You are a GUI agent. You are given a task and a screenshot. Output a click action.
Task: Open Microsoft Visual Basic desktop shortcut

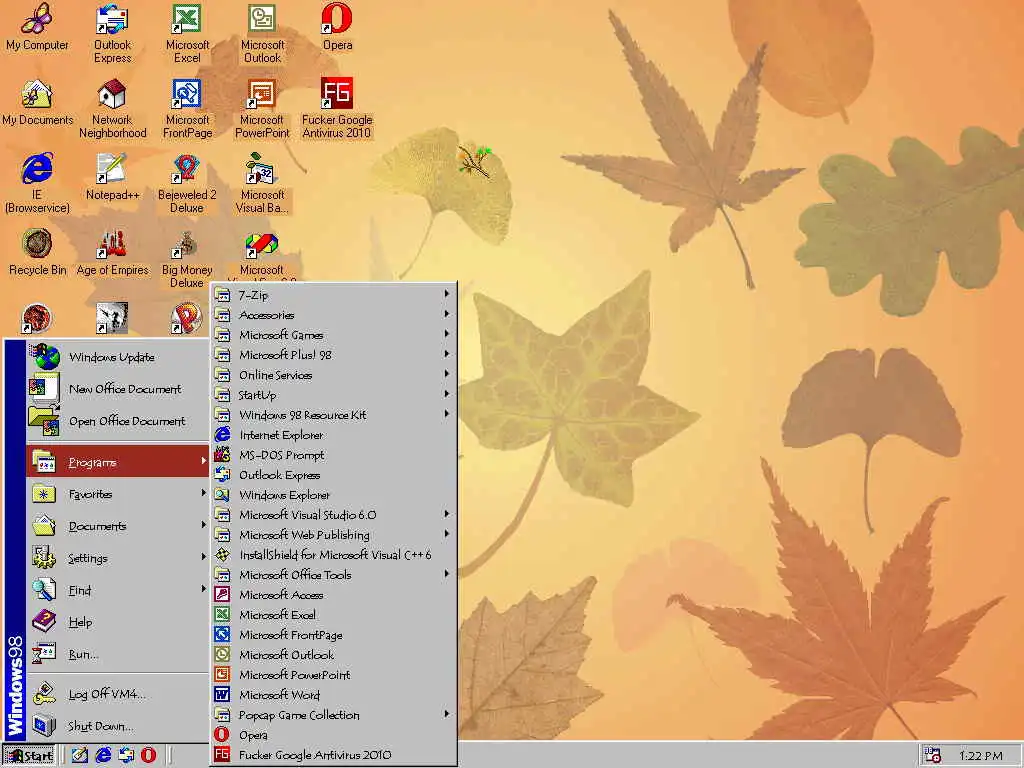click(262, 184)
